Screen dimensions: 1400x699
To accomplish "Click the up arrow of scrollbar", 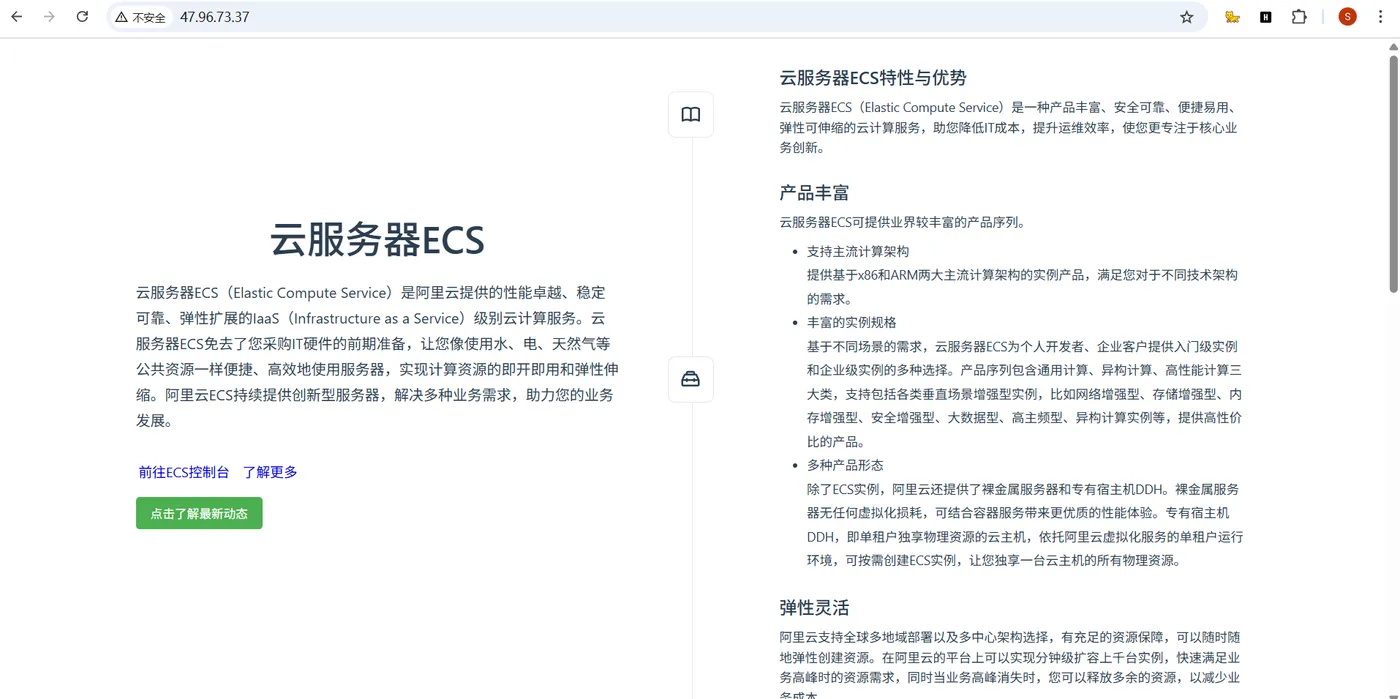I will pos(1393,46).
